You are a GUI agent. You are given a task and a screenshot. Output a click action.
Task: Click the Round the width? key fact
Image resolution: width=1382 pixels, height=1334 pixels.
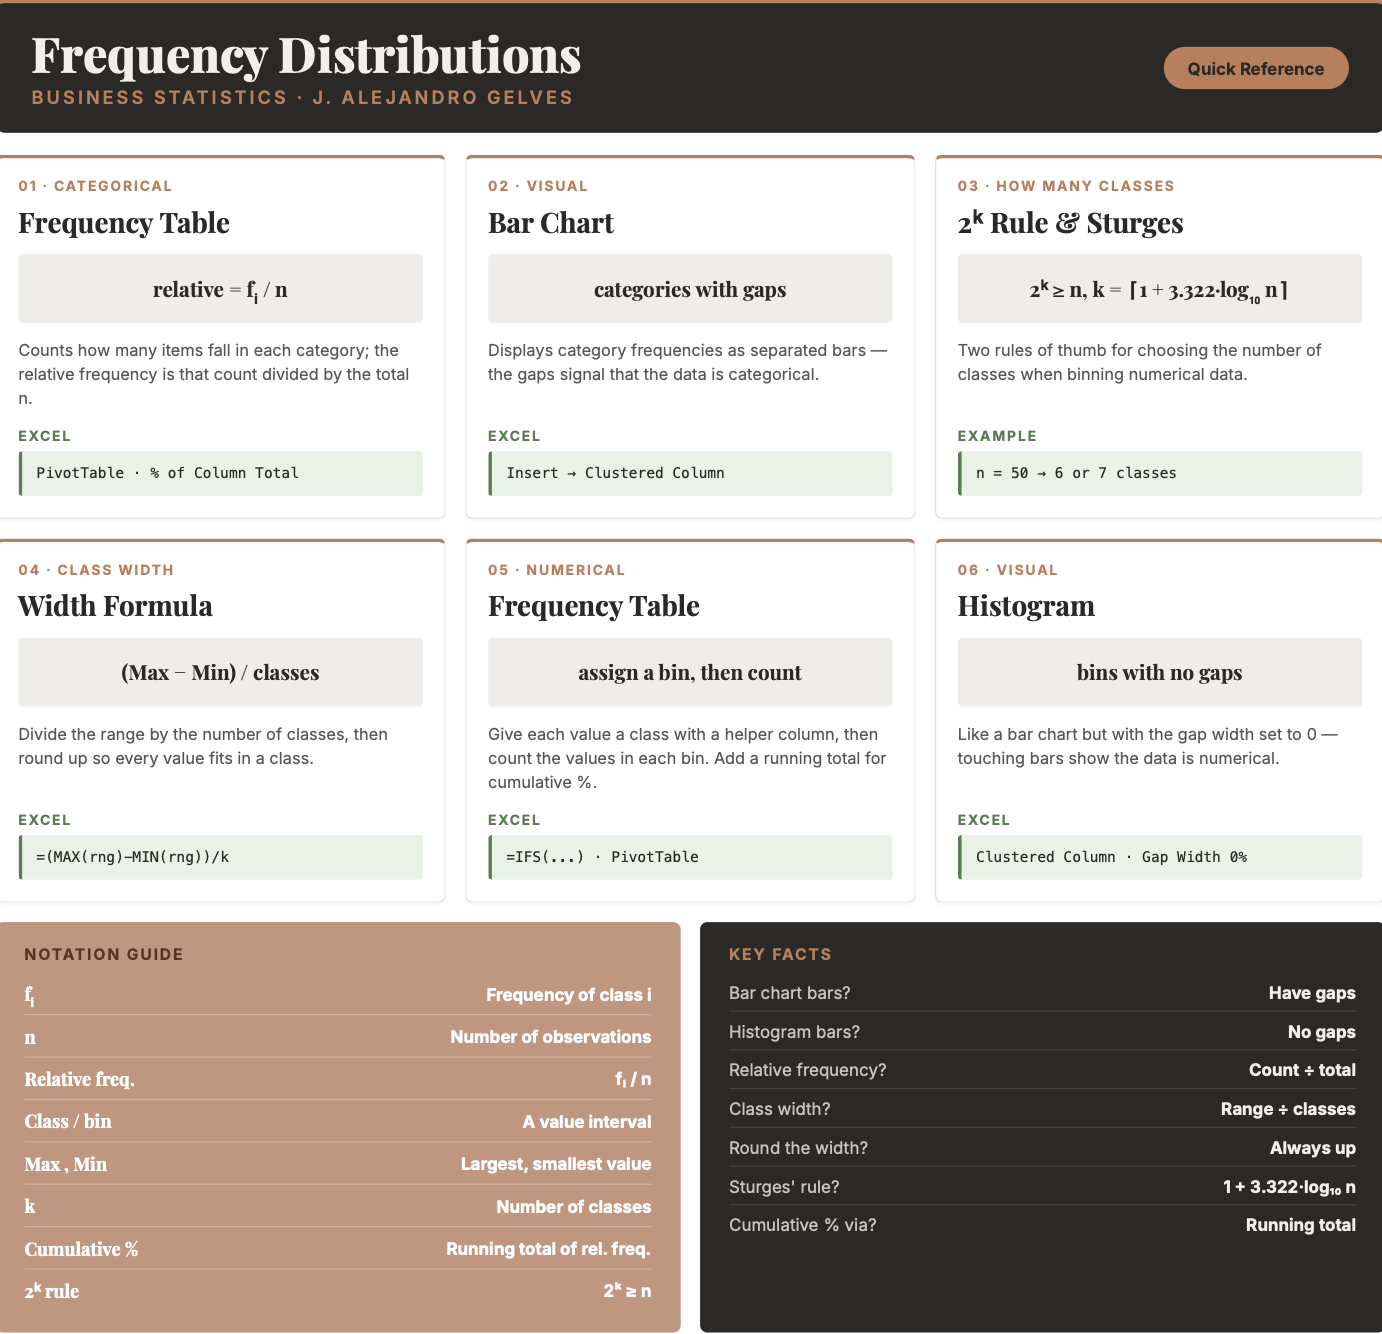pyautogui.click(x=1042, y=1148)
